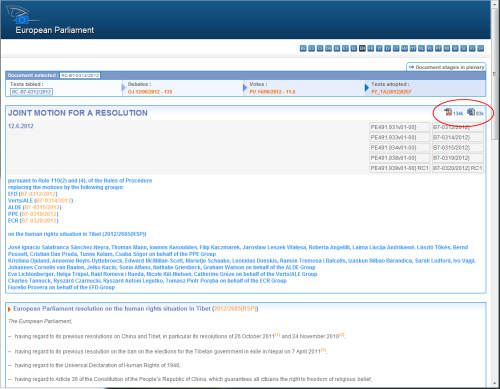
Task: Switch language to LV
Action: (387, 48)
